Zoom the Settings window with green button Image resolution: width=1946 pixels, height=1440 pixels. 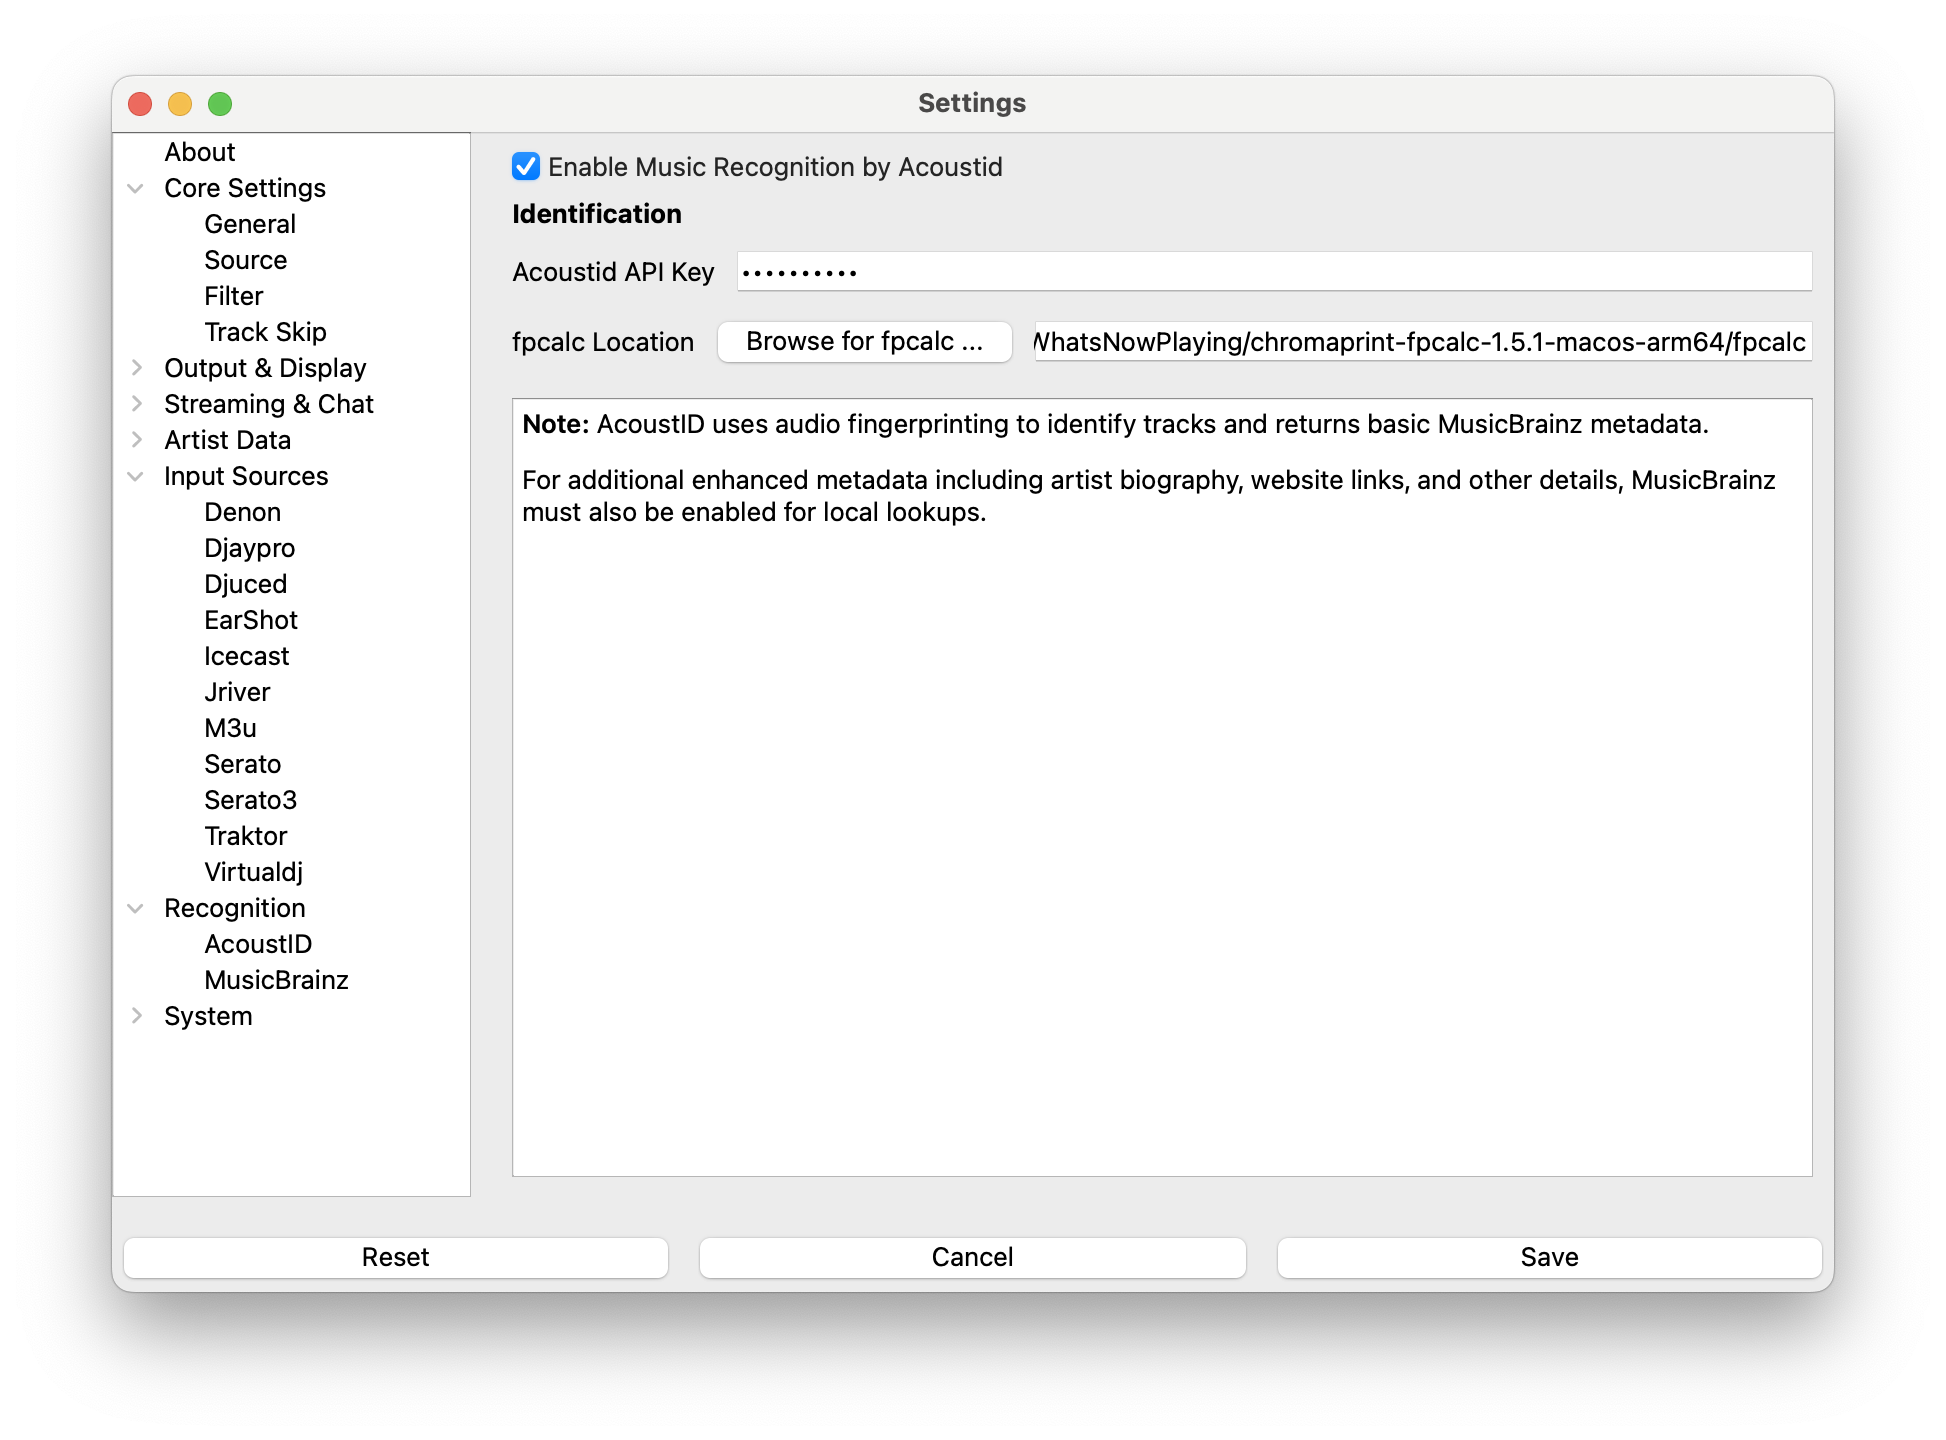coord(220,104)
